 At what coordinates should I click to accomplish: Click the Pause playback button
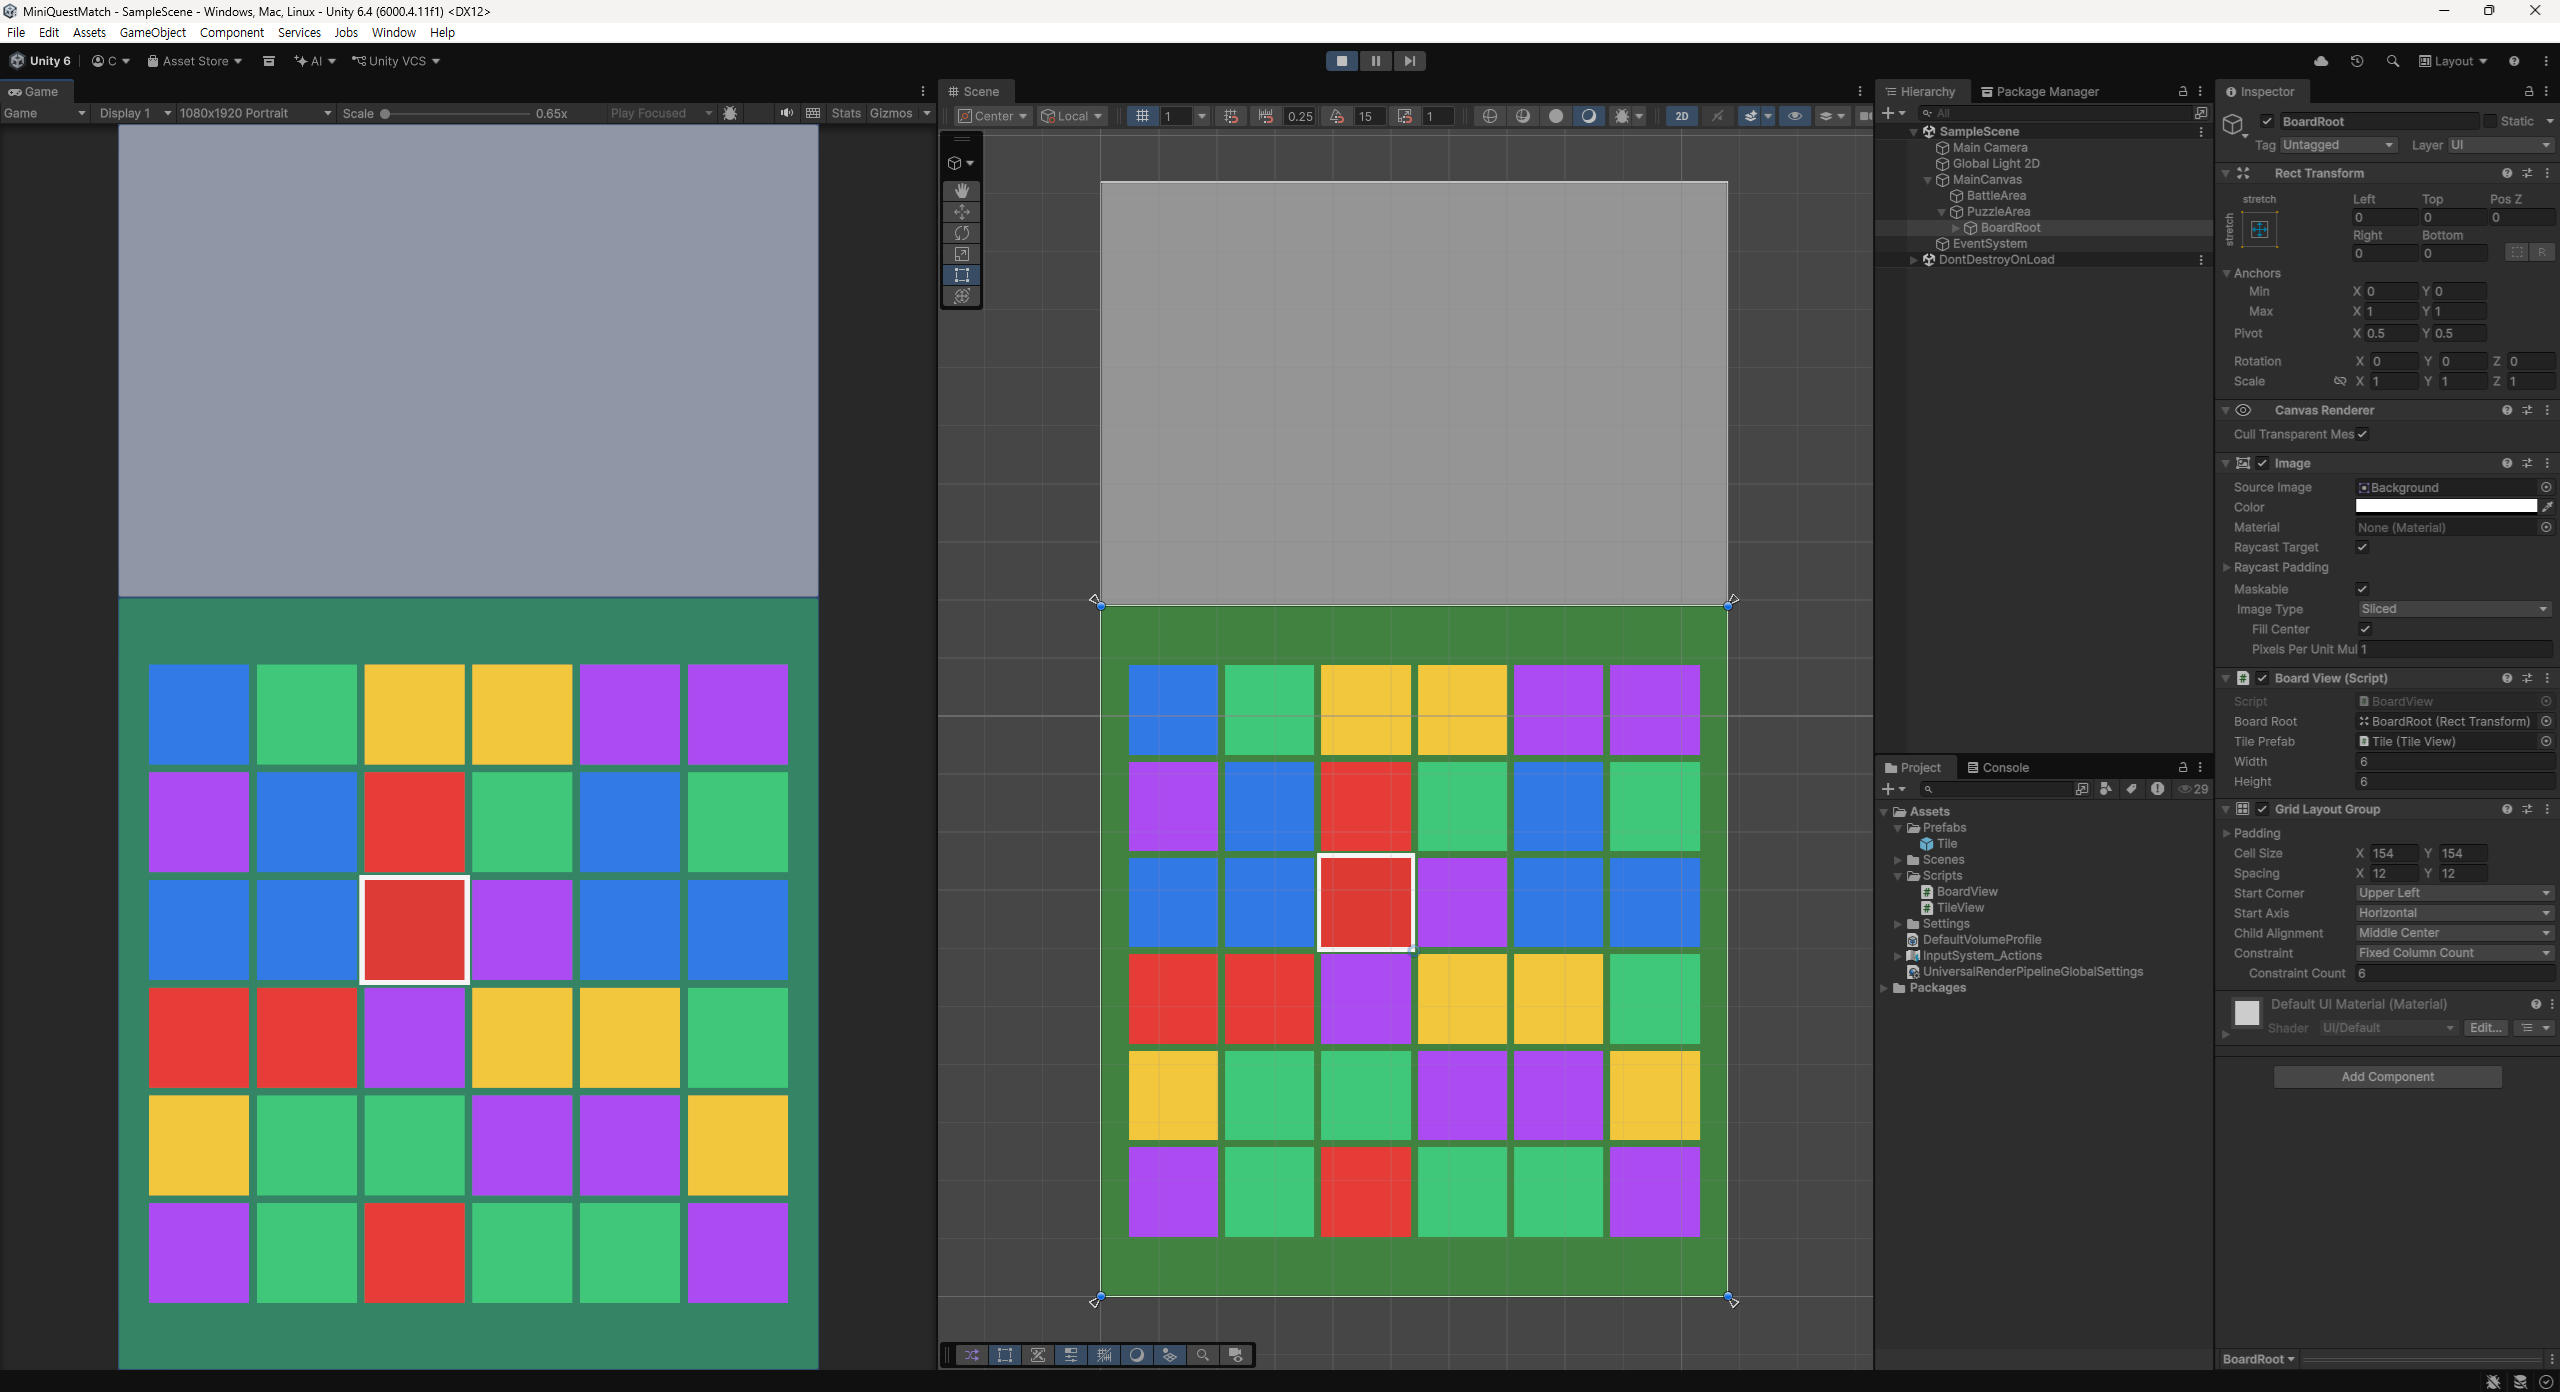click(1375, 61)
